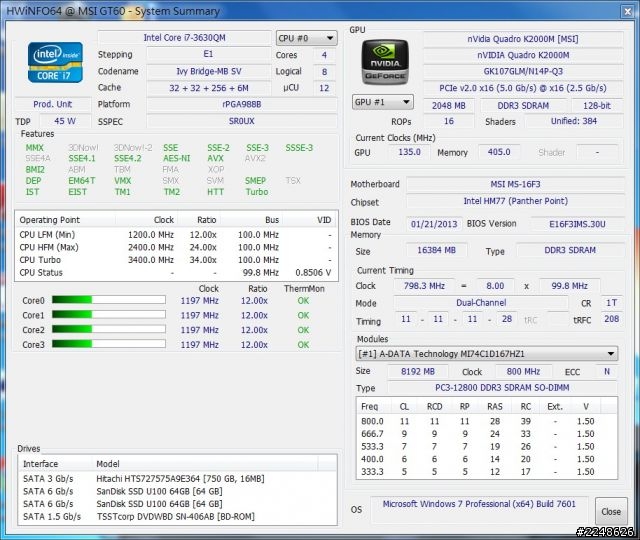Click the Core3 usage bar

[109, 344]
